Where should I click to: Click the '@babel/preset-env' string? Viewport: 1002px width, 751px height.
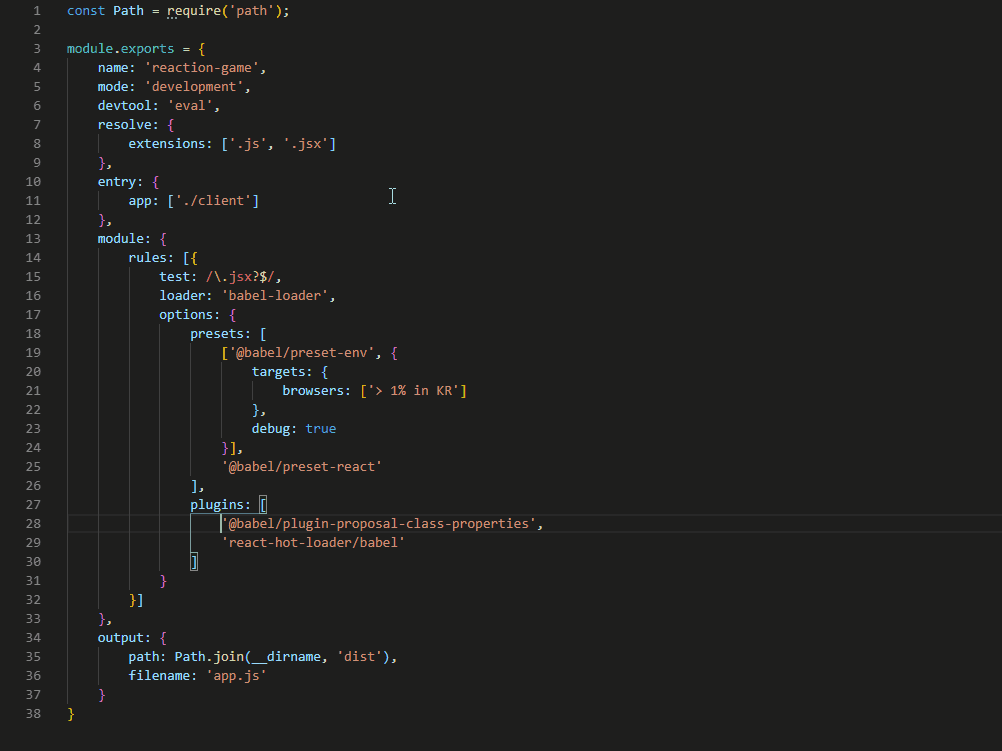point(302,353)
